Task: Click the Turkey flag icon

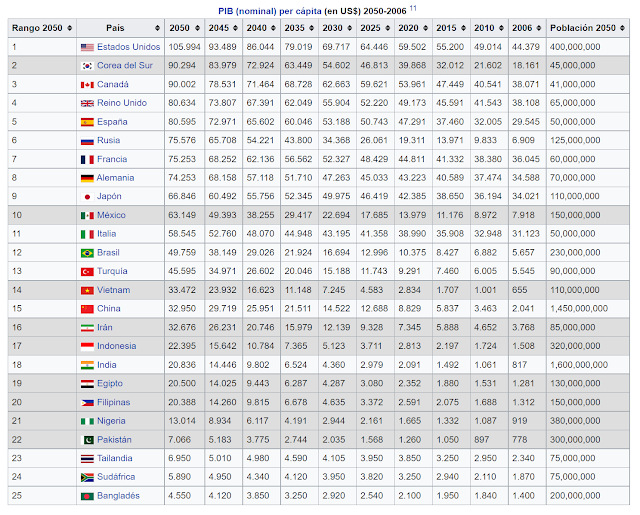Action: pos(87,272)
